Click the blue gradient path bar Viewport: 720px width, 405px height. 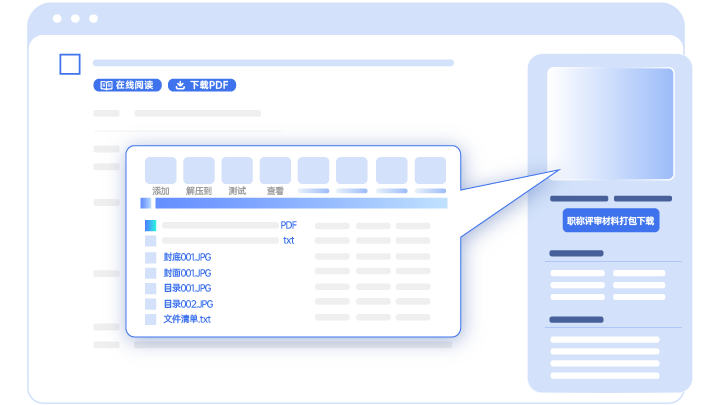coord(300,203)
